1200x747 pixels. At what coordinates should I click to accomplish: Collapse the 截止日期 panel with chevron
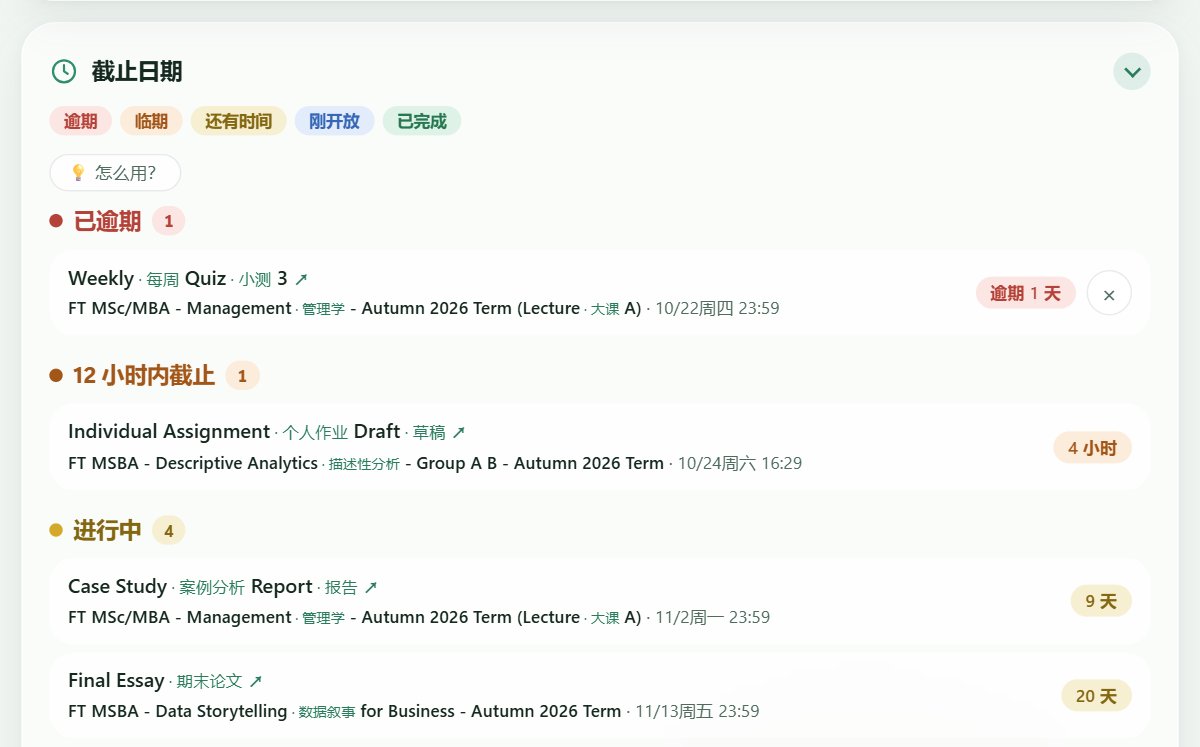click(x=1132, y=72)
